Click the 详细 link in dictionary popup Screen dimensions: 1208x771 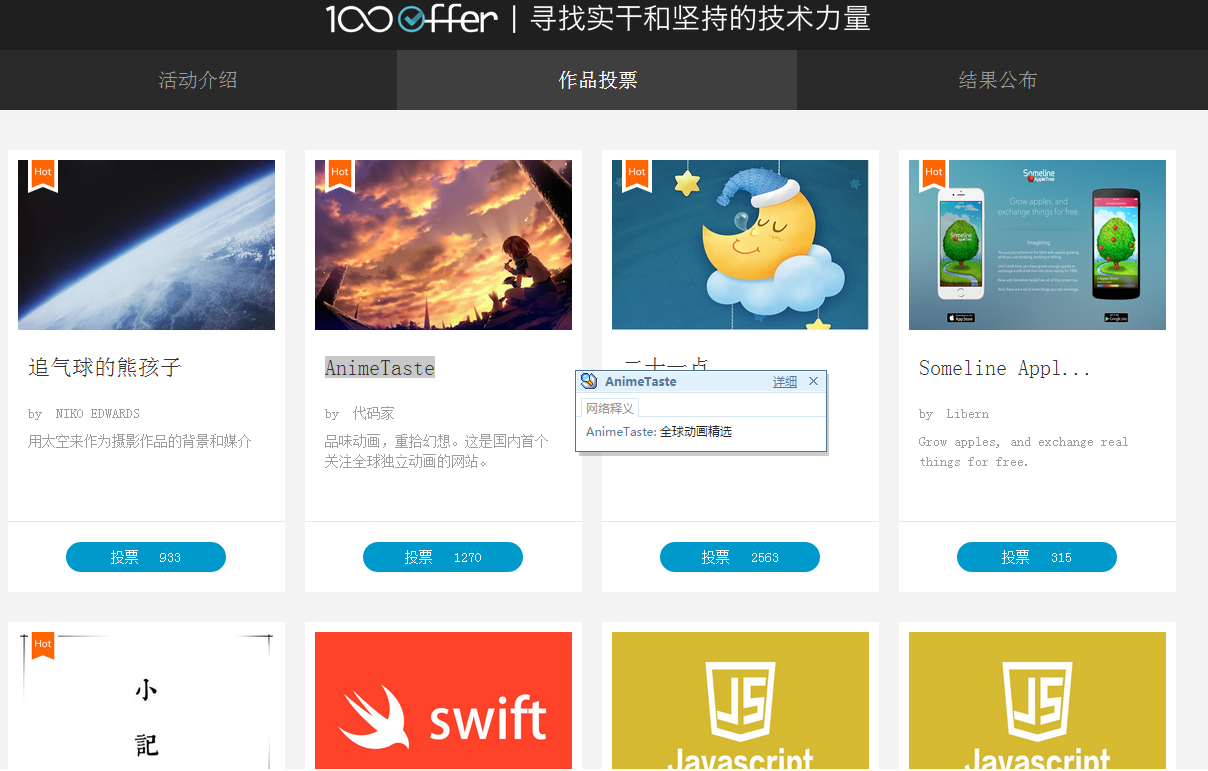[x=785, y=382]
